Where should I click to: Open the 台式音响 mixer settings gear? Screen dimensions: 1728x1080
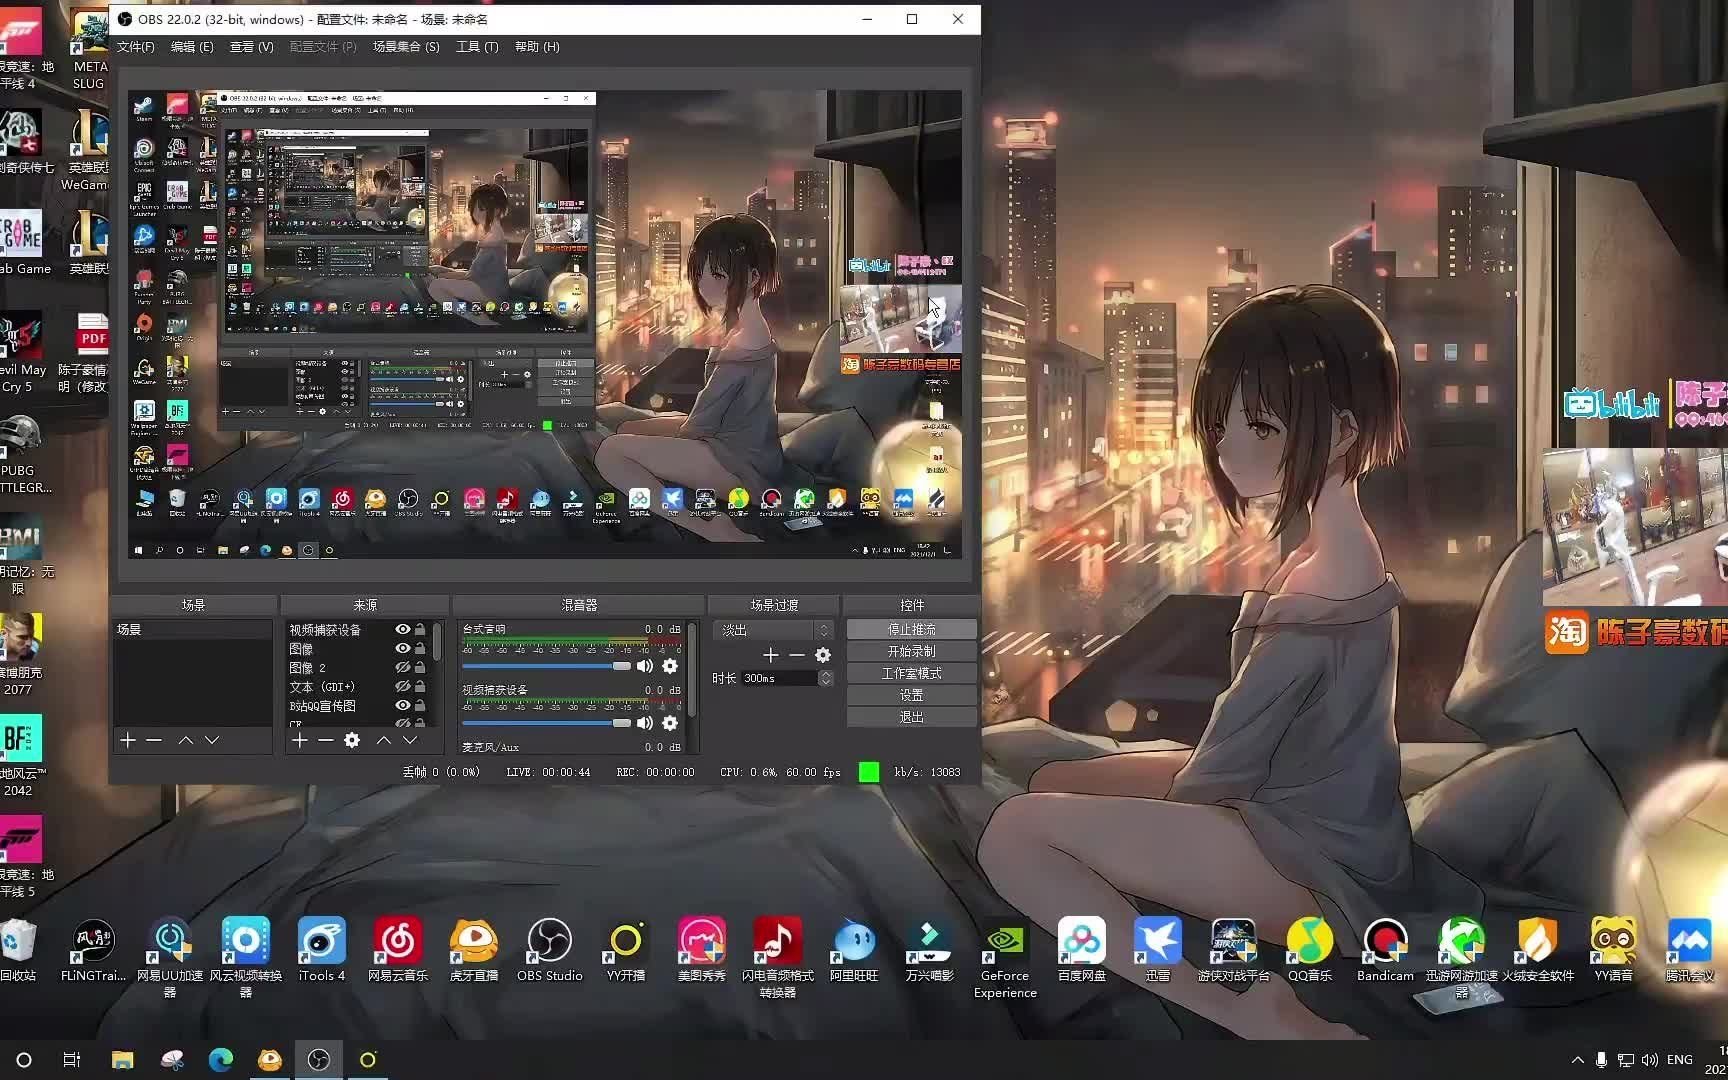point(670,666)
